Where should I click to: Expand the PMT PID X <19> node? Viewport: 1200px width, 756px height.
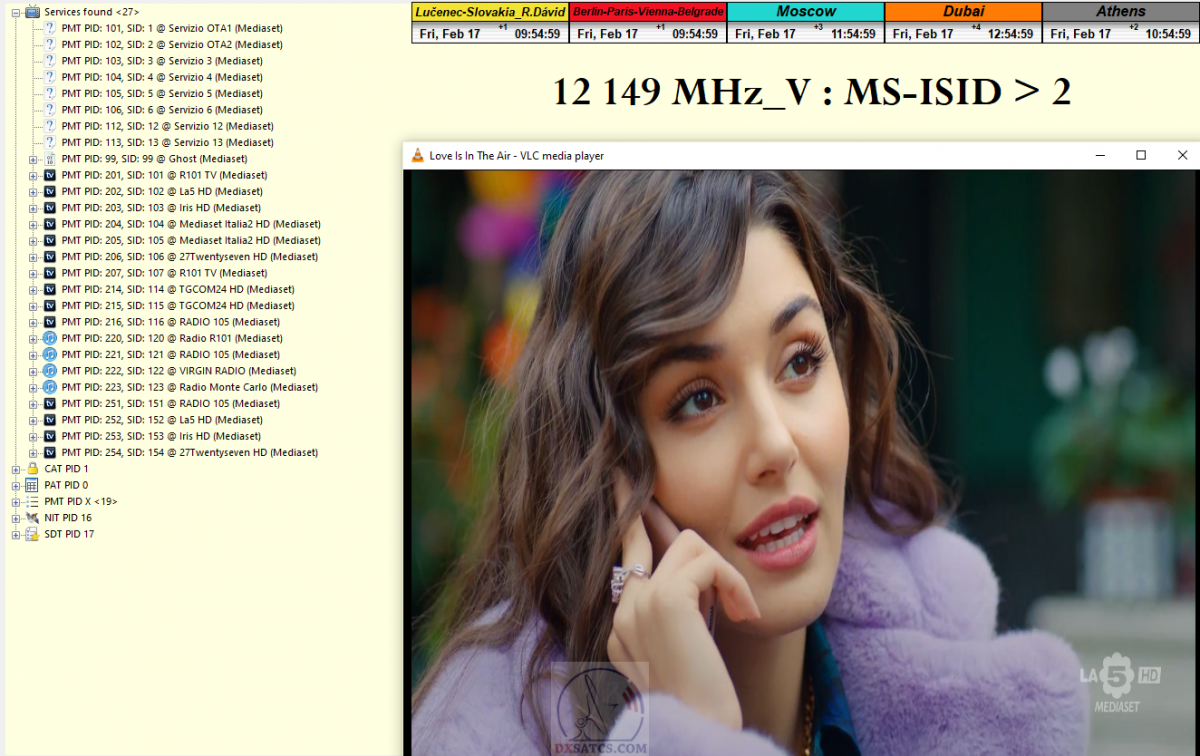tap(16, 502)
